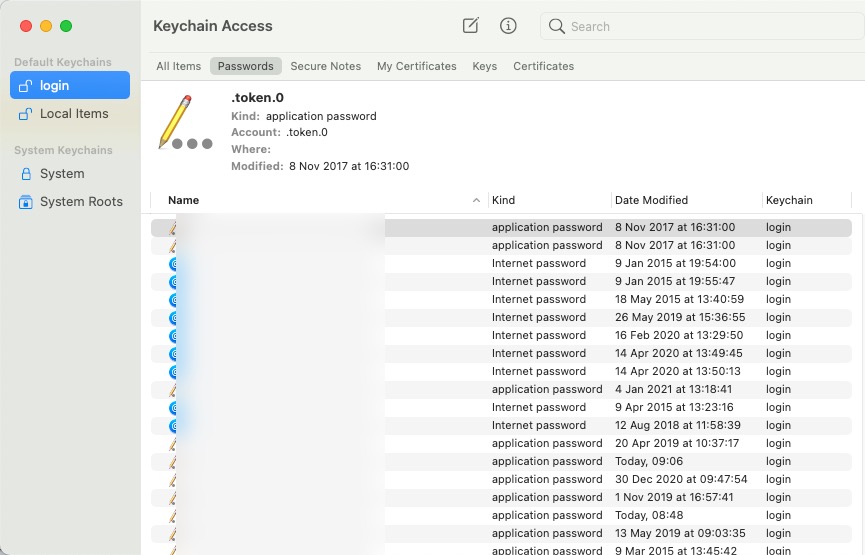865x555 pixels.
Task: Toggle sort order using Name column arrow
Action: [476, 201]
